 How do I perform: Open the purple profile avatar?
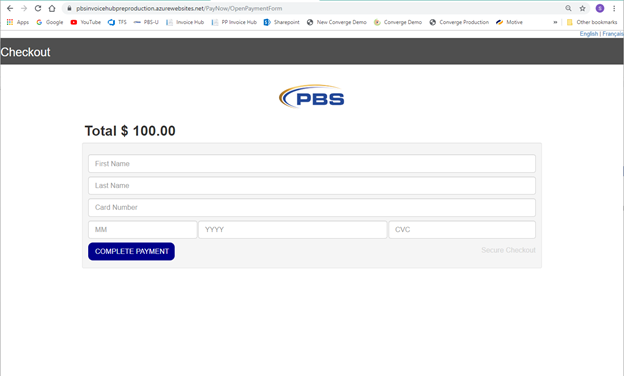click(x=600, y=8)
